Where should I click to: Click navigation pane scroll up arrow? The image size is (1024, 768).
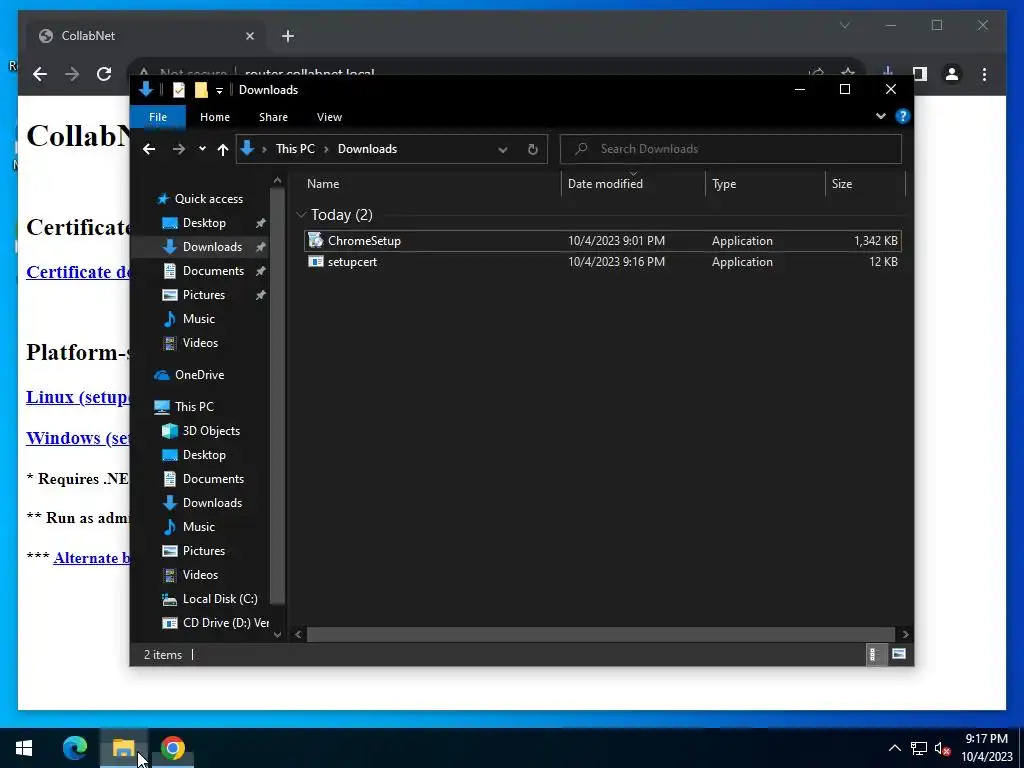278,180
